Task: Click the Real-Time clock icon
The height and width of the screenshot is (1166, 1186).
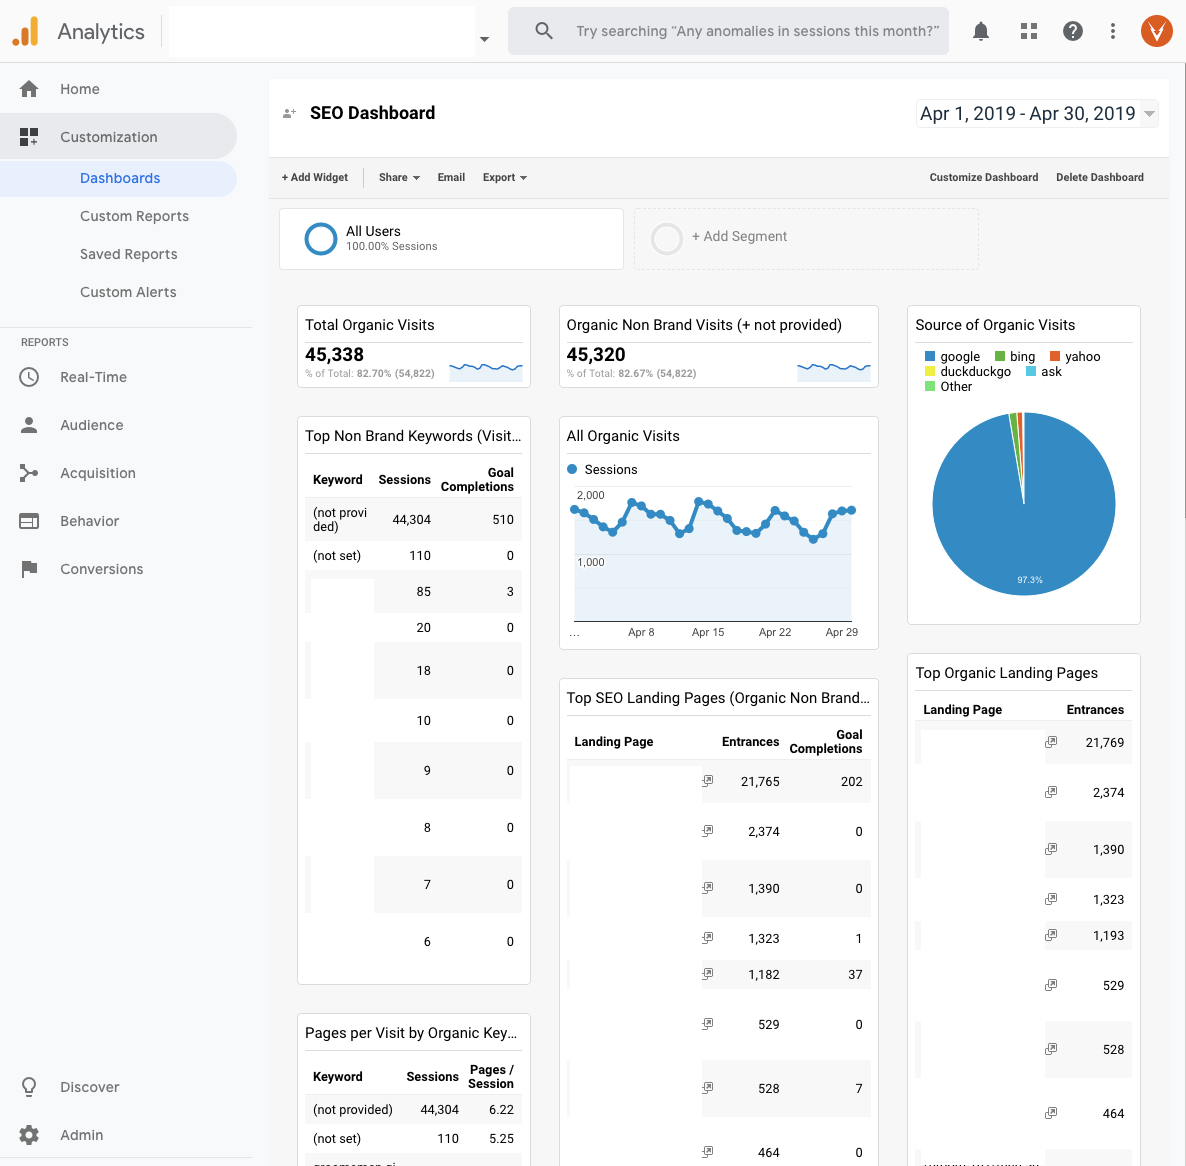Action: pos(29,377)
